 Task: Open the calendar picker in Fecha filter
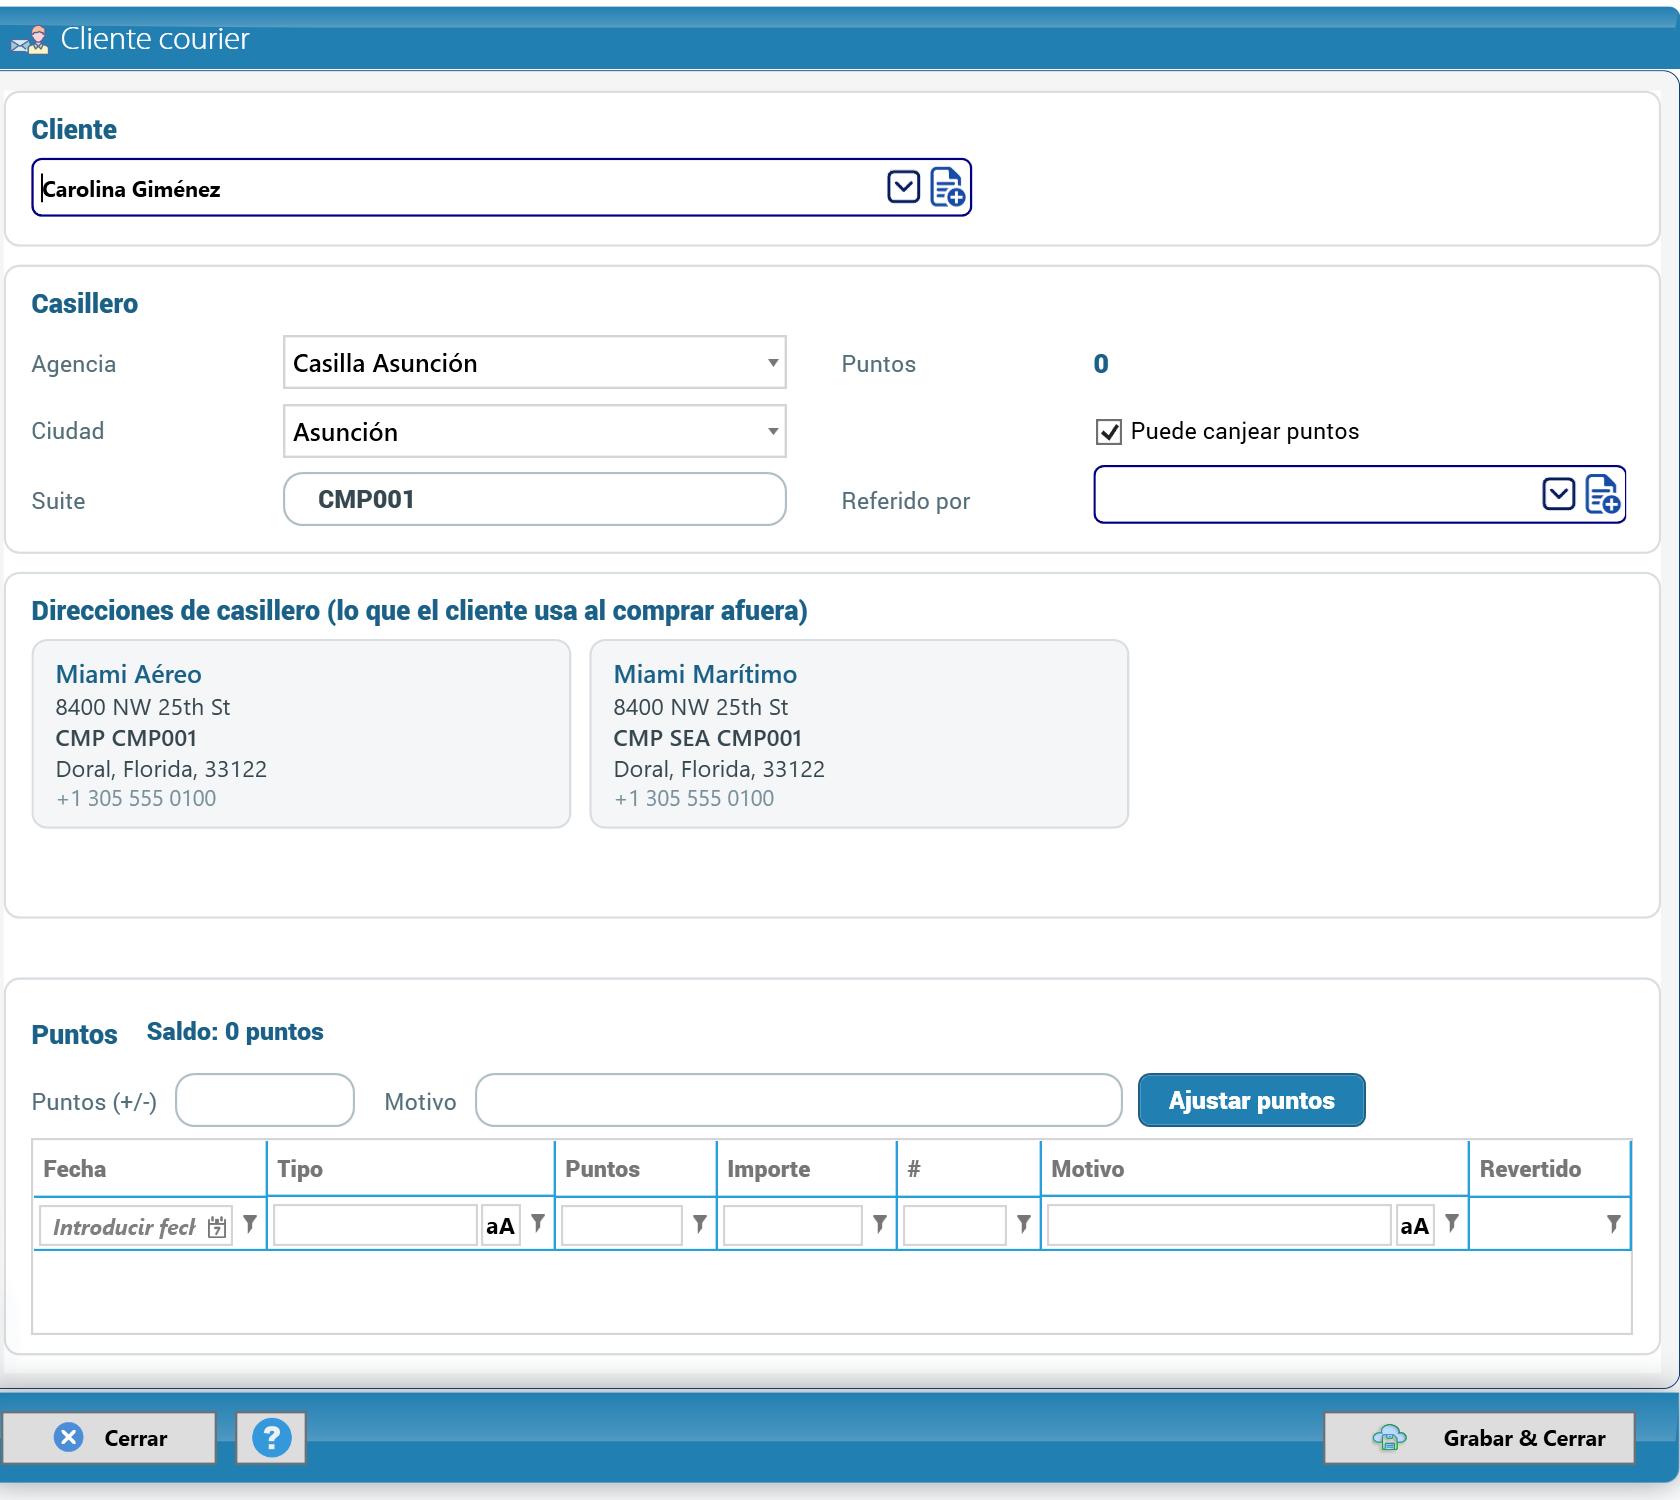tap(217, 1226)
